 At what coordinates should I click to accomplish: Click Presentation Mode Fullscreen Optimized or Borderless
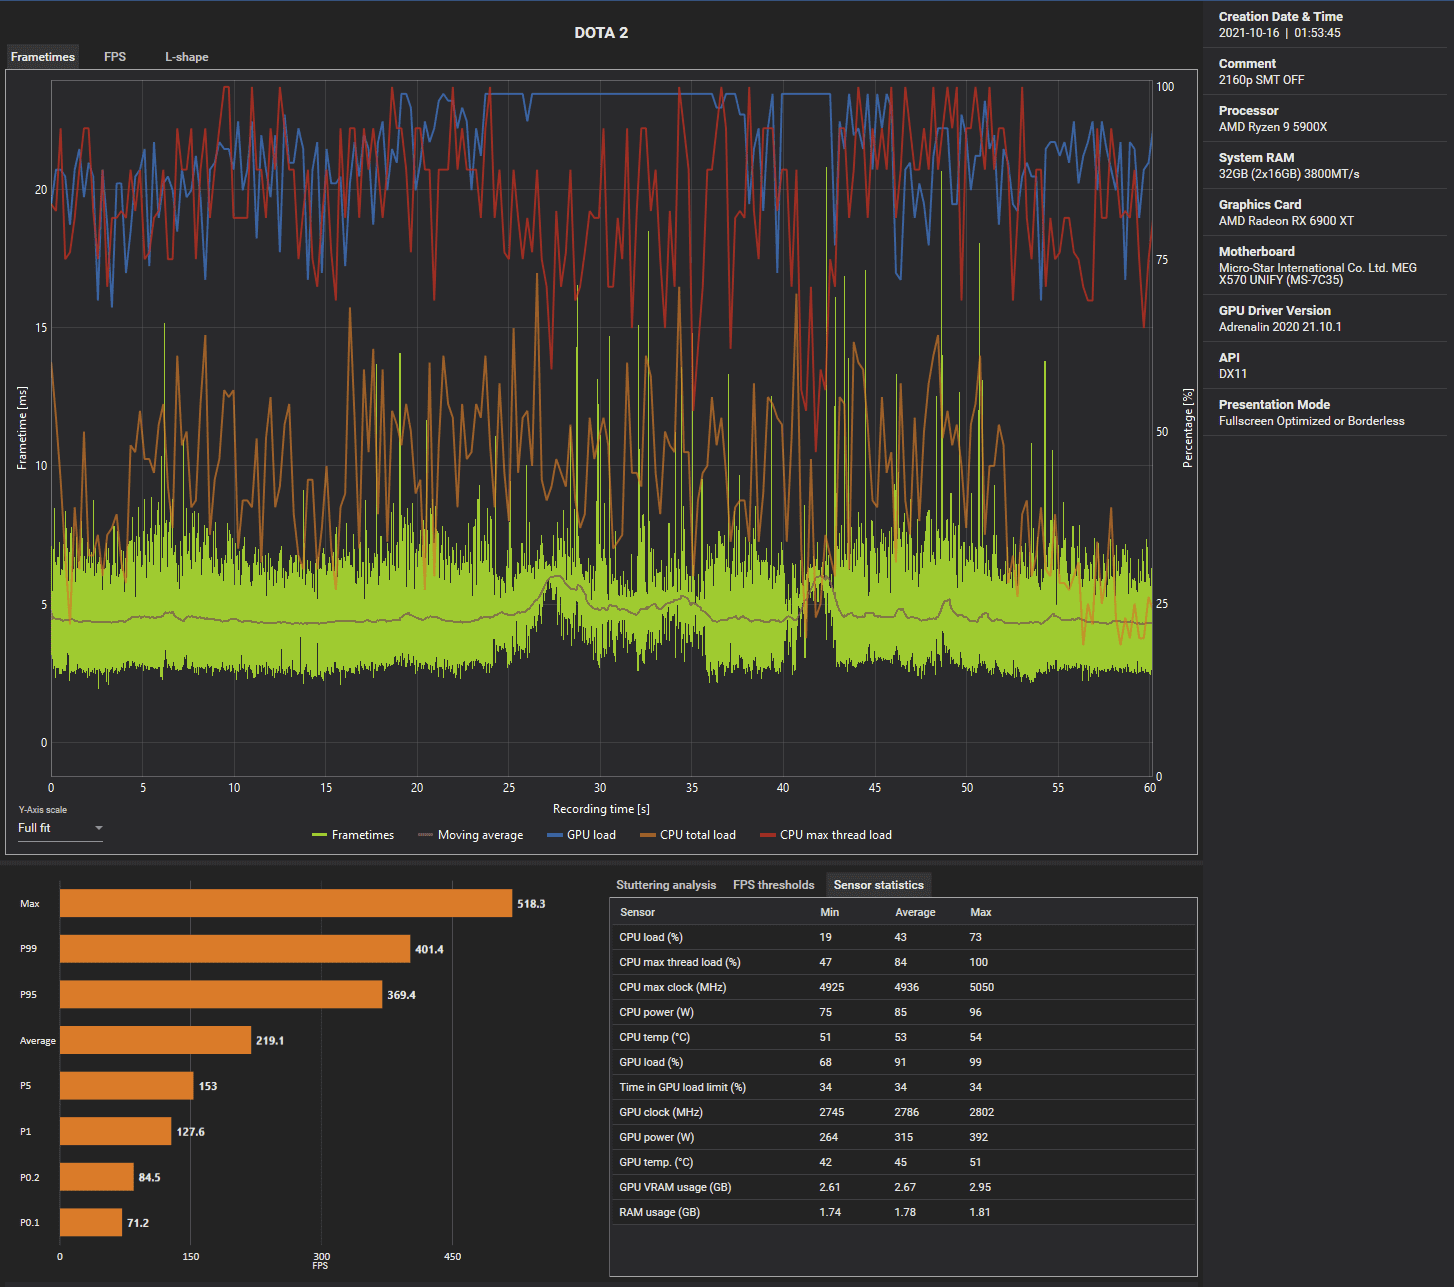point(1311,421)
